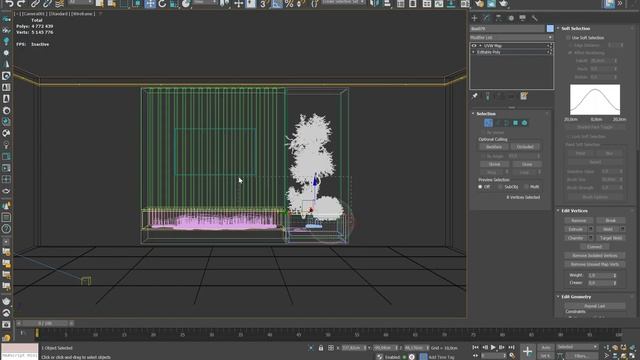Select Preview Selection Off radio button
This screenshot has height=360, width=640.
[x=480, y=187]
